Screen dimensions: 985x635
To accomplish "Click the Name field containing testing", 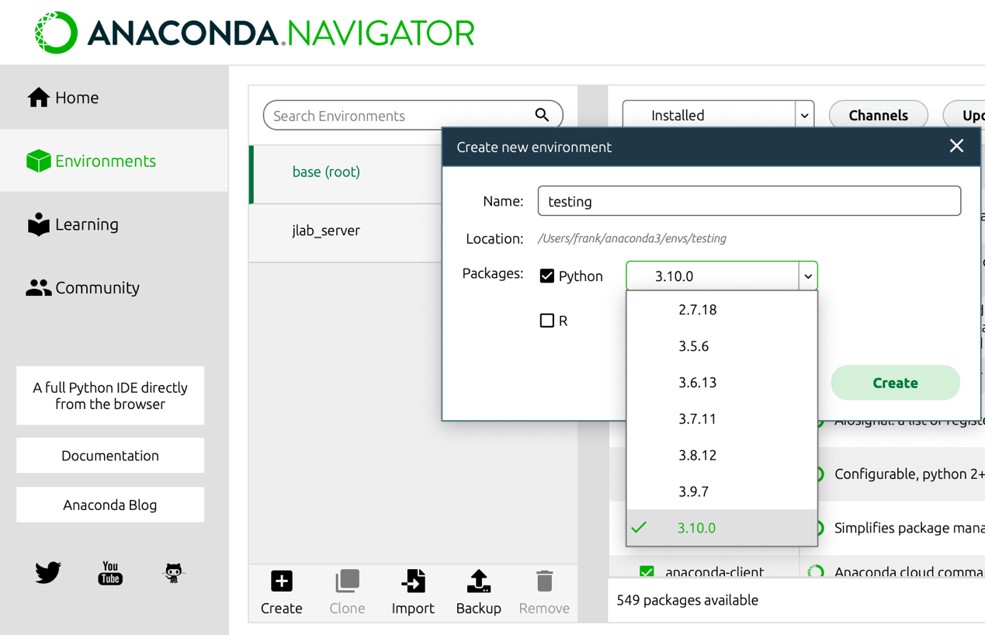I will tap(749, 201).
